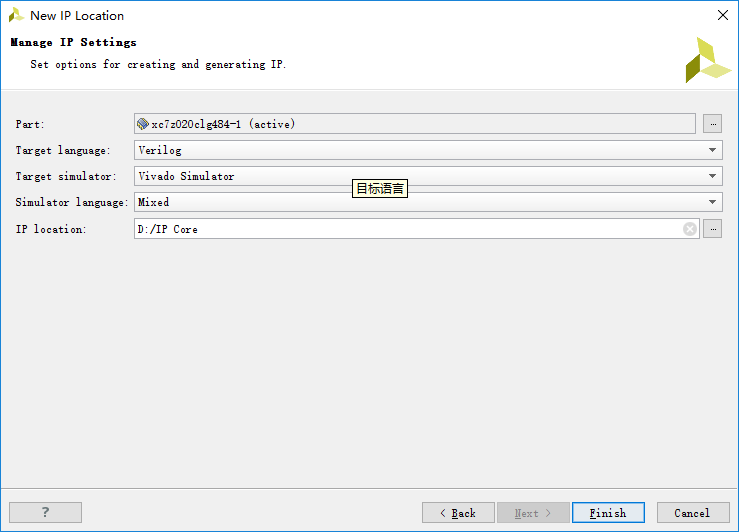The width and height of the screenshot is (739, 532).
Task: Open the Part browse ellipsis button
Action: (x=712, y=124)
